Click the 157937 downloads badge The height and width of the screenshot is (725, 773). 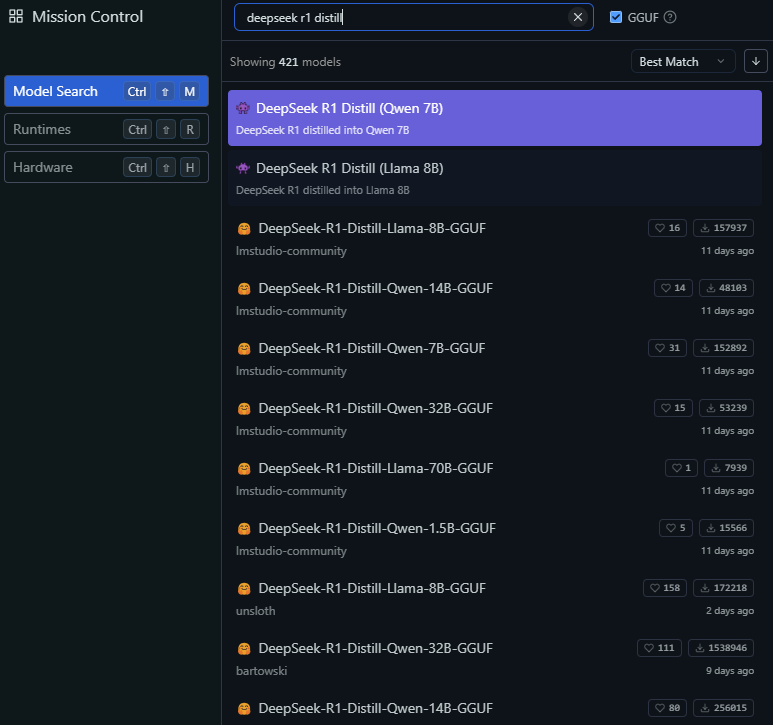point(723,228)
